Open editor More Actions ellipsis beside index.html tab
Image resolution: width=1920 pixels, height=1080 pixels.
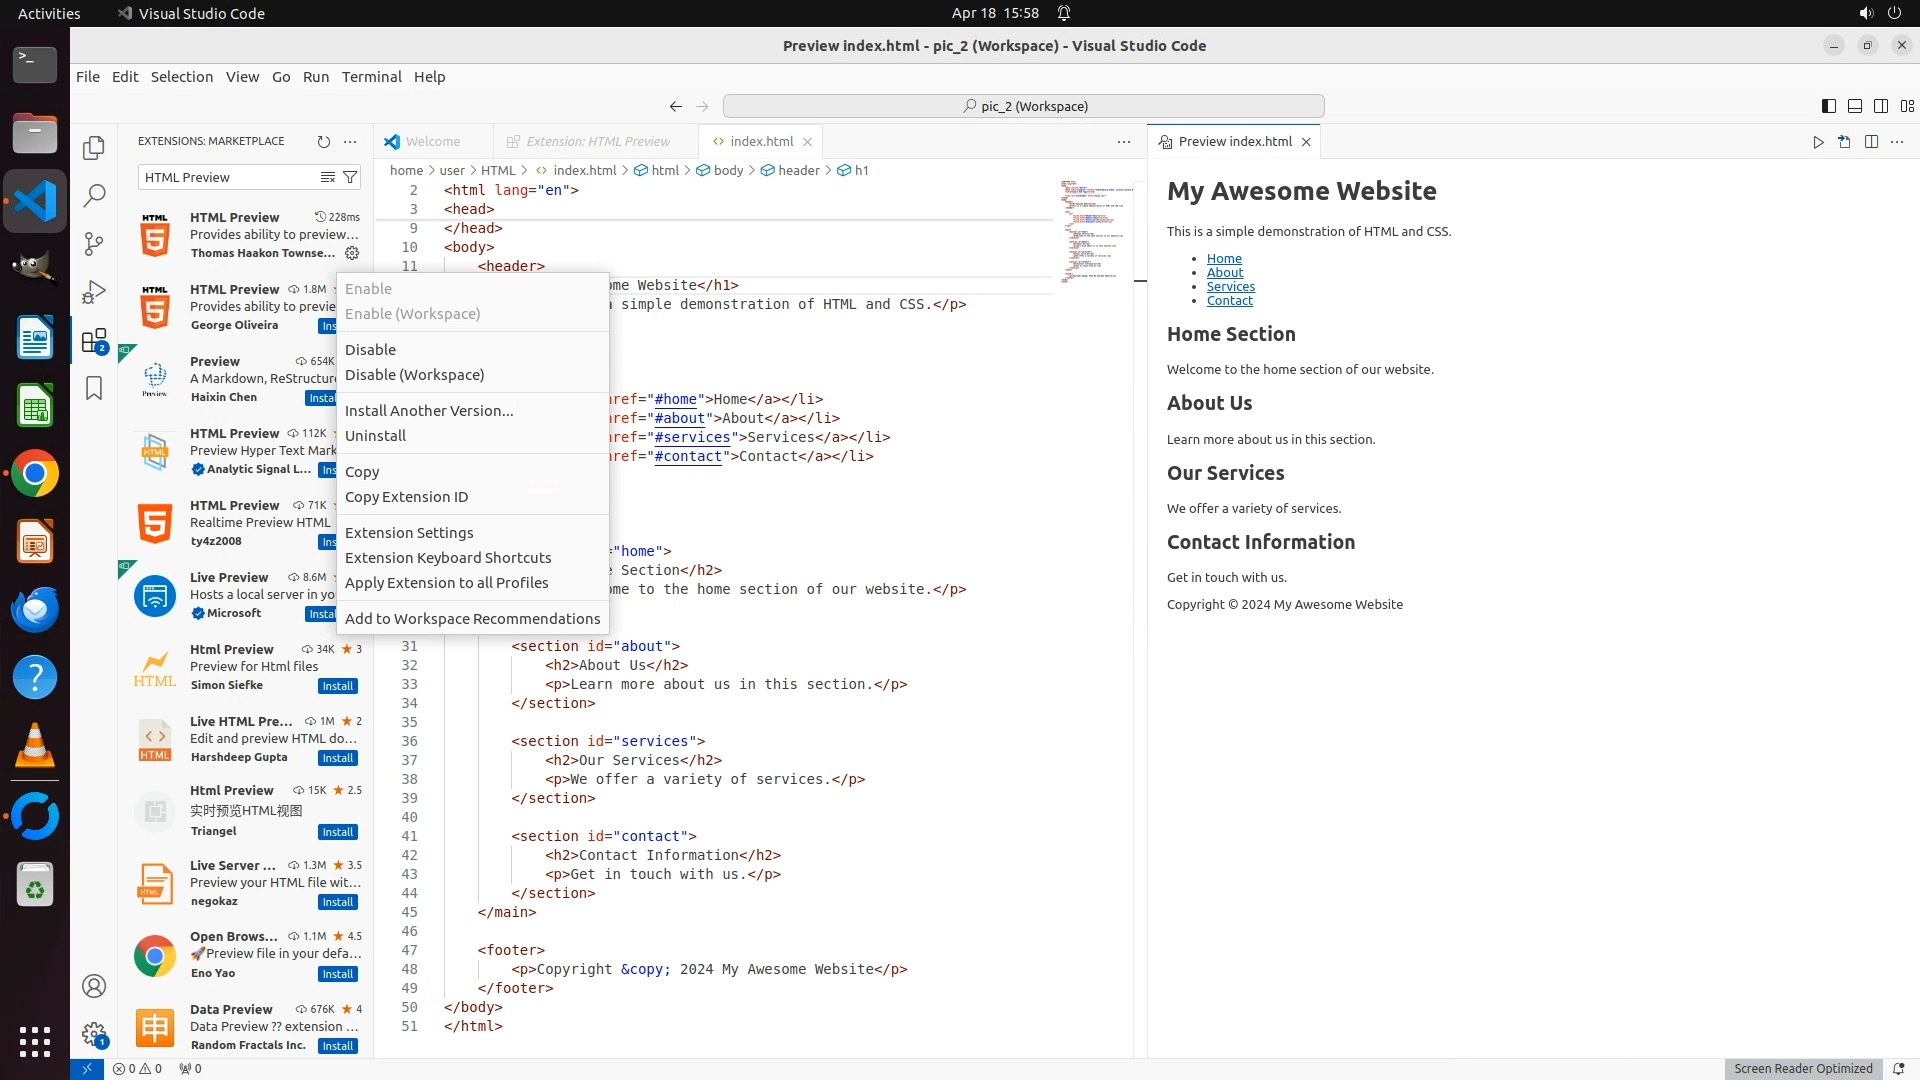pyautogui.click(x=1124, y=142)
